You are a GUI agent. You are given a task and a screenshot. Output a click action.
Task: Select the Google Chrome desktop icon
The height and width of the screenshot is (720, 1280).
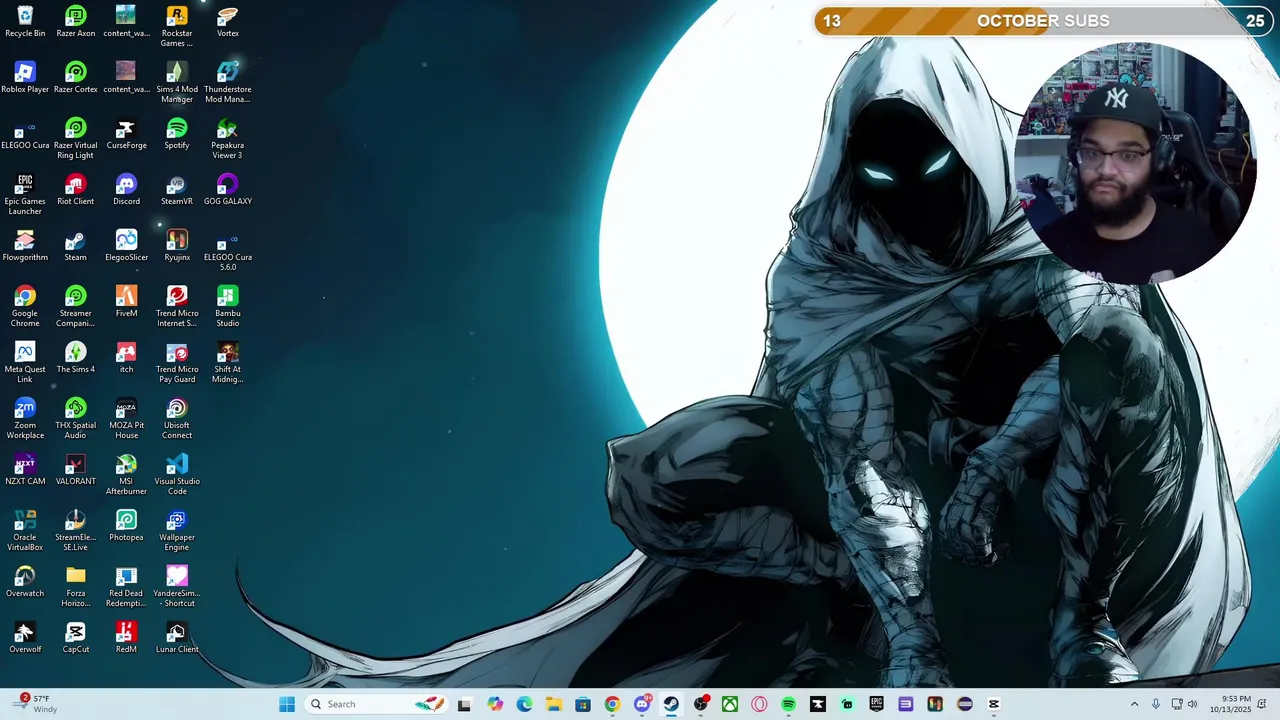25,307
